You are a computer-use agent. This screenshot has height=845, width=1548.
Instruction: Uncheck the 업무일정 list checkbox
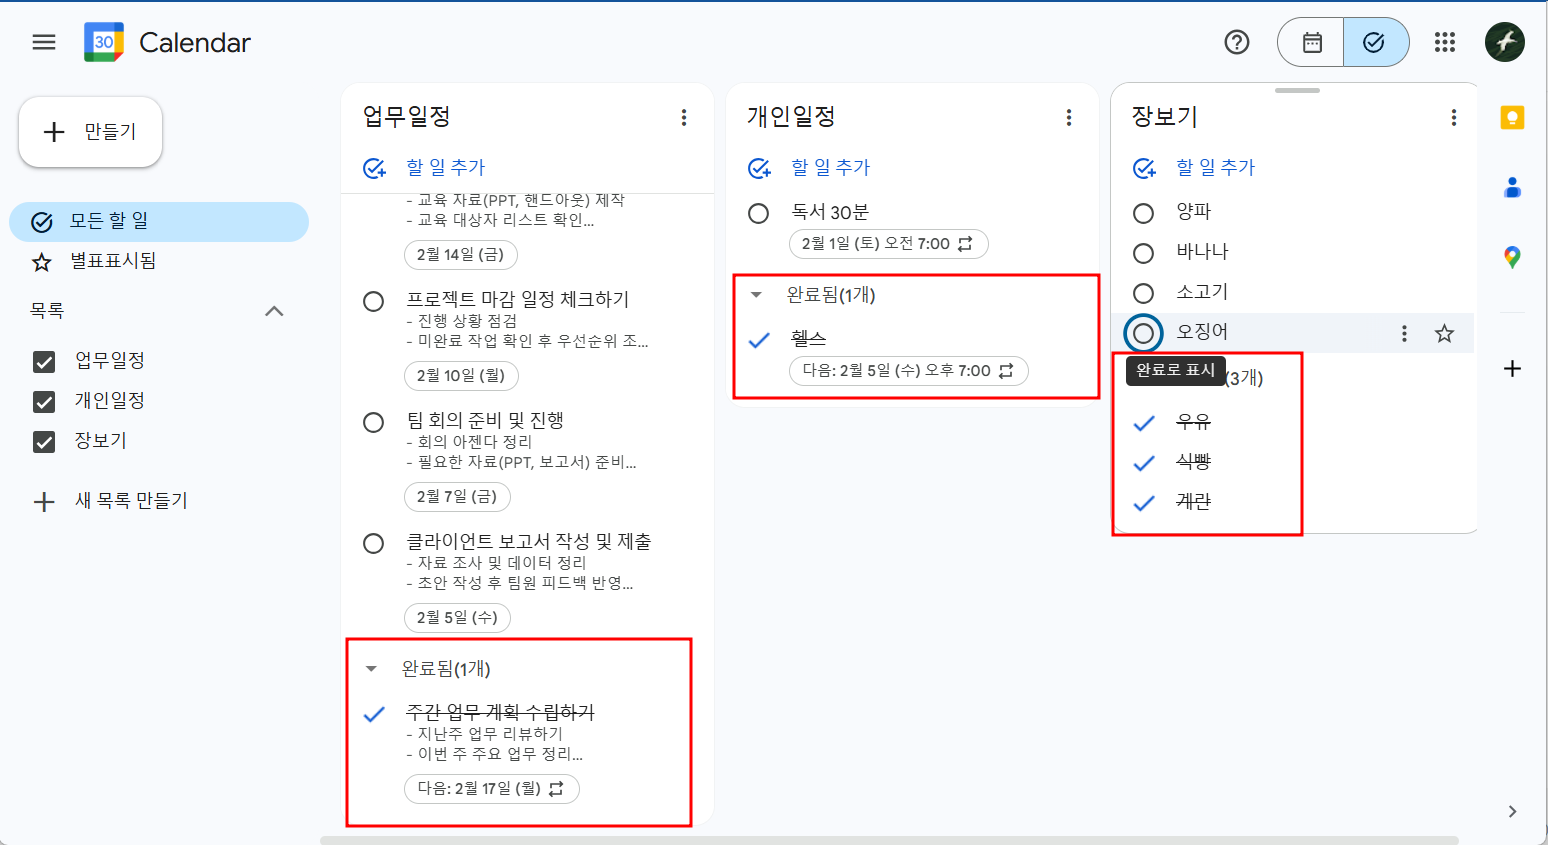[x=44, y=360]
